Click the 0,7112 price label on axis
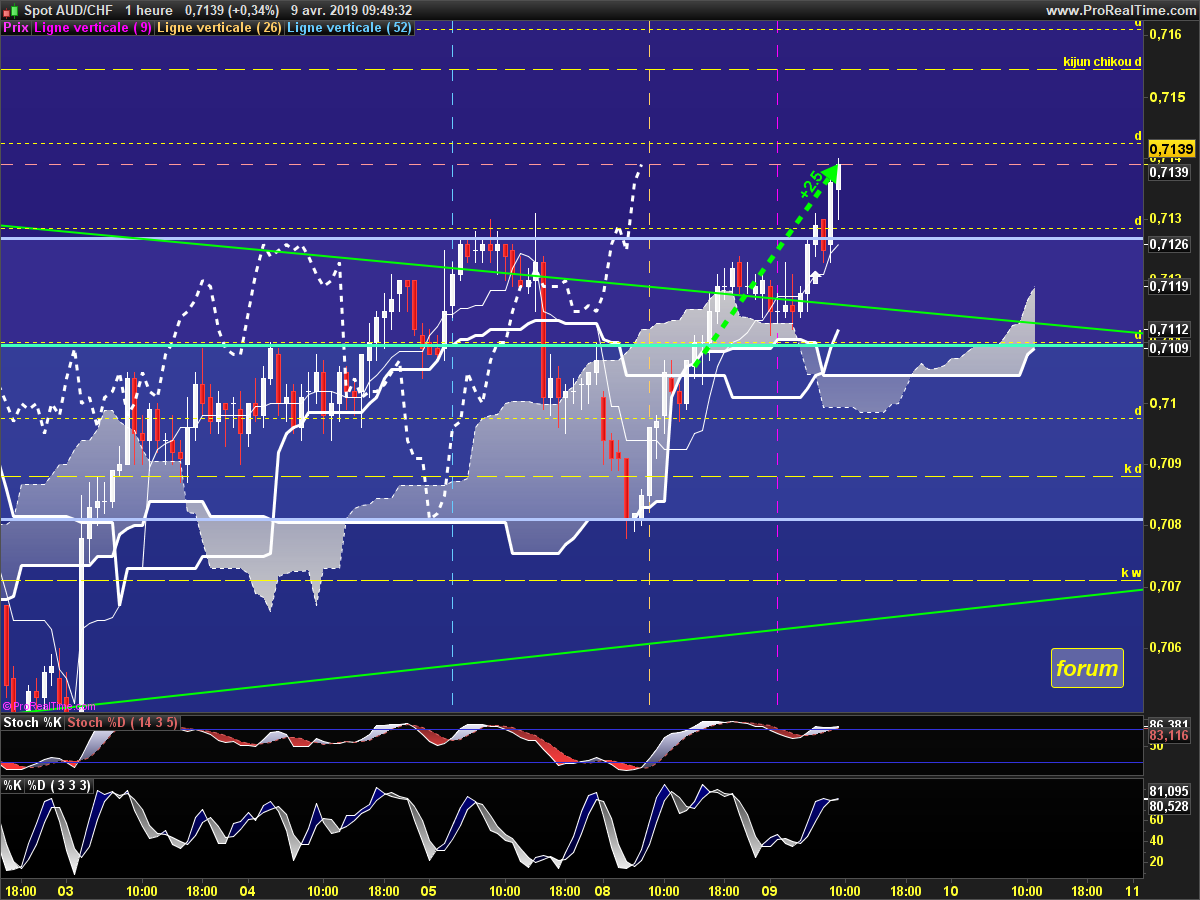Image resolution: width=1200 pixels, height=900 pixels. (x=1169, y=330)
